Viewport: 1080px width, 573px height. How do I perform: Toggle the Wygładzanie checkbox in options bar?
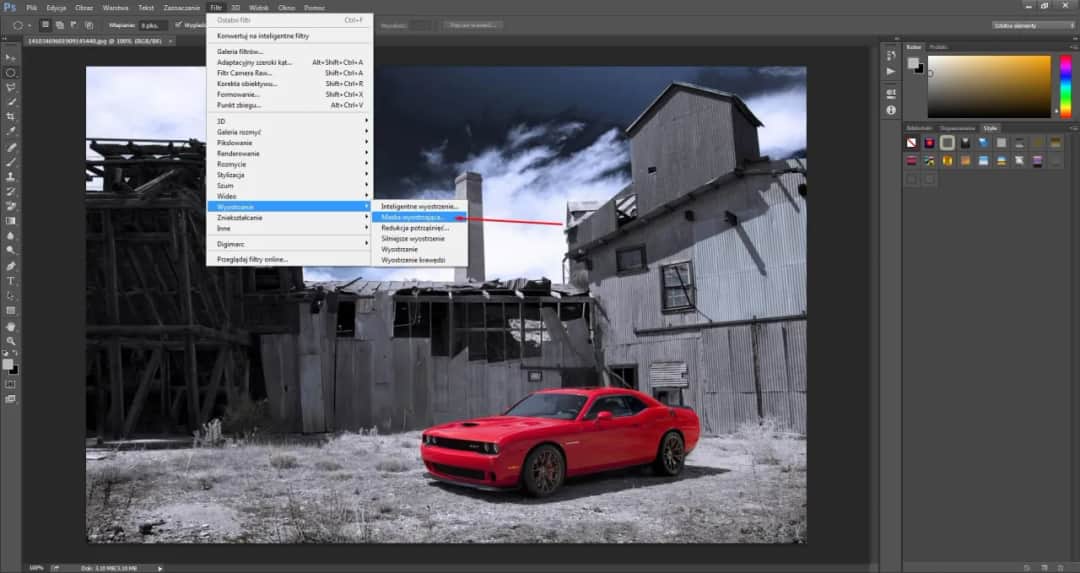click(x=178, y=24)
